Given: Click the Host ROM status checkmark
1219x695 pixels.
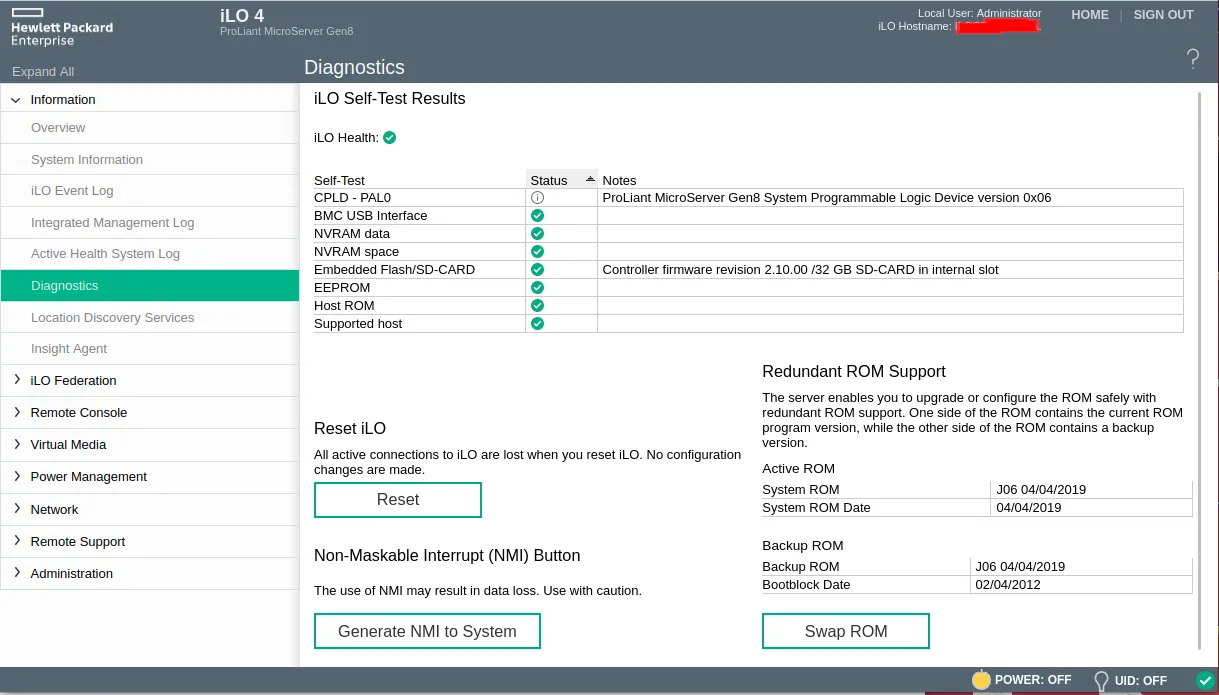Looking at the screenshot, I should [537, 306].
